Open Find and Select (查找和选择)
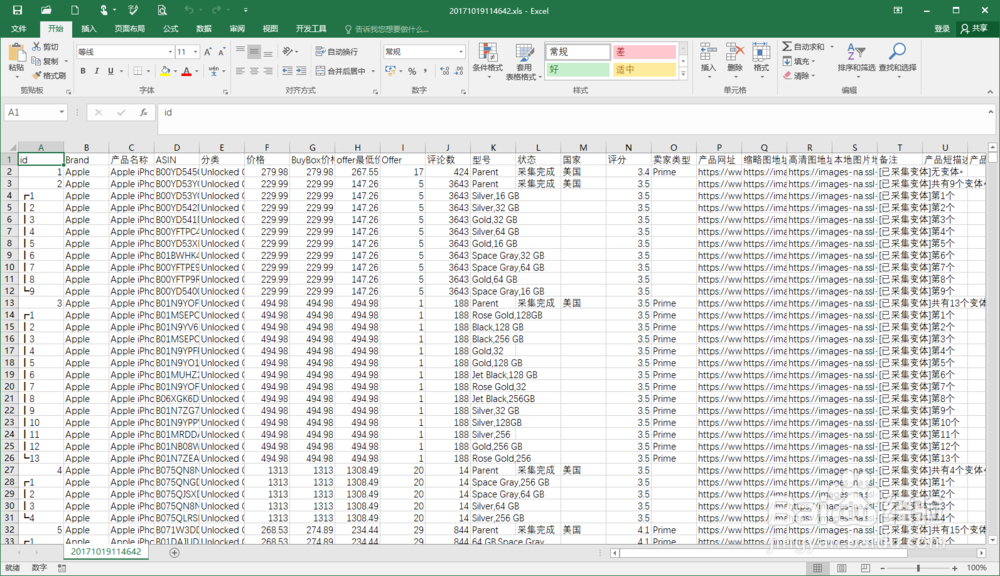The image size is (1000, 576). [897, 59]
